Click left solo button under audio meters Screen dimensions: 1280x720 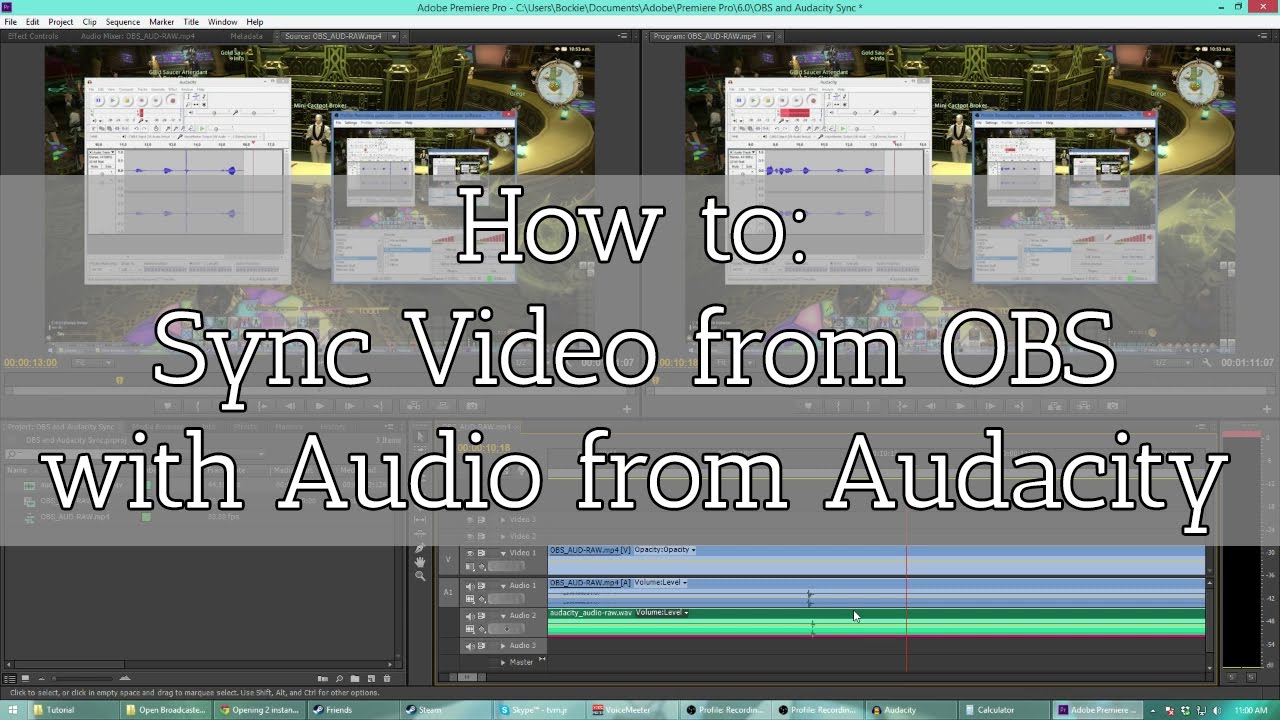[x=1232, y=677]
